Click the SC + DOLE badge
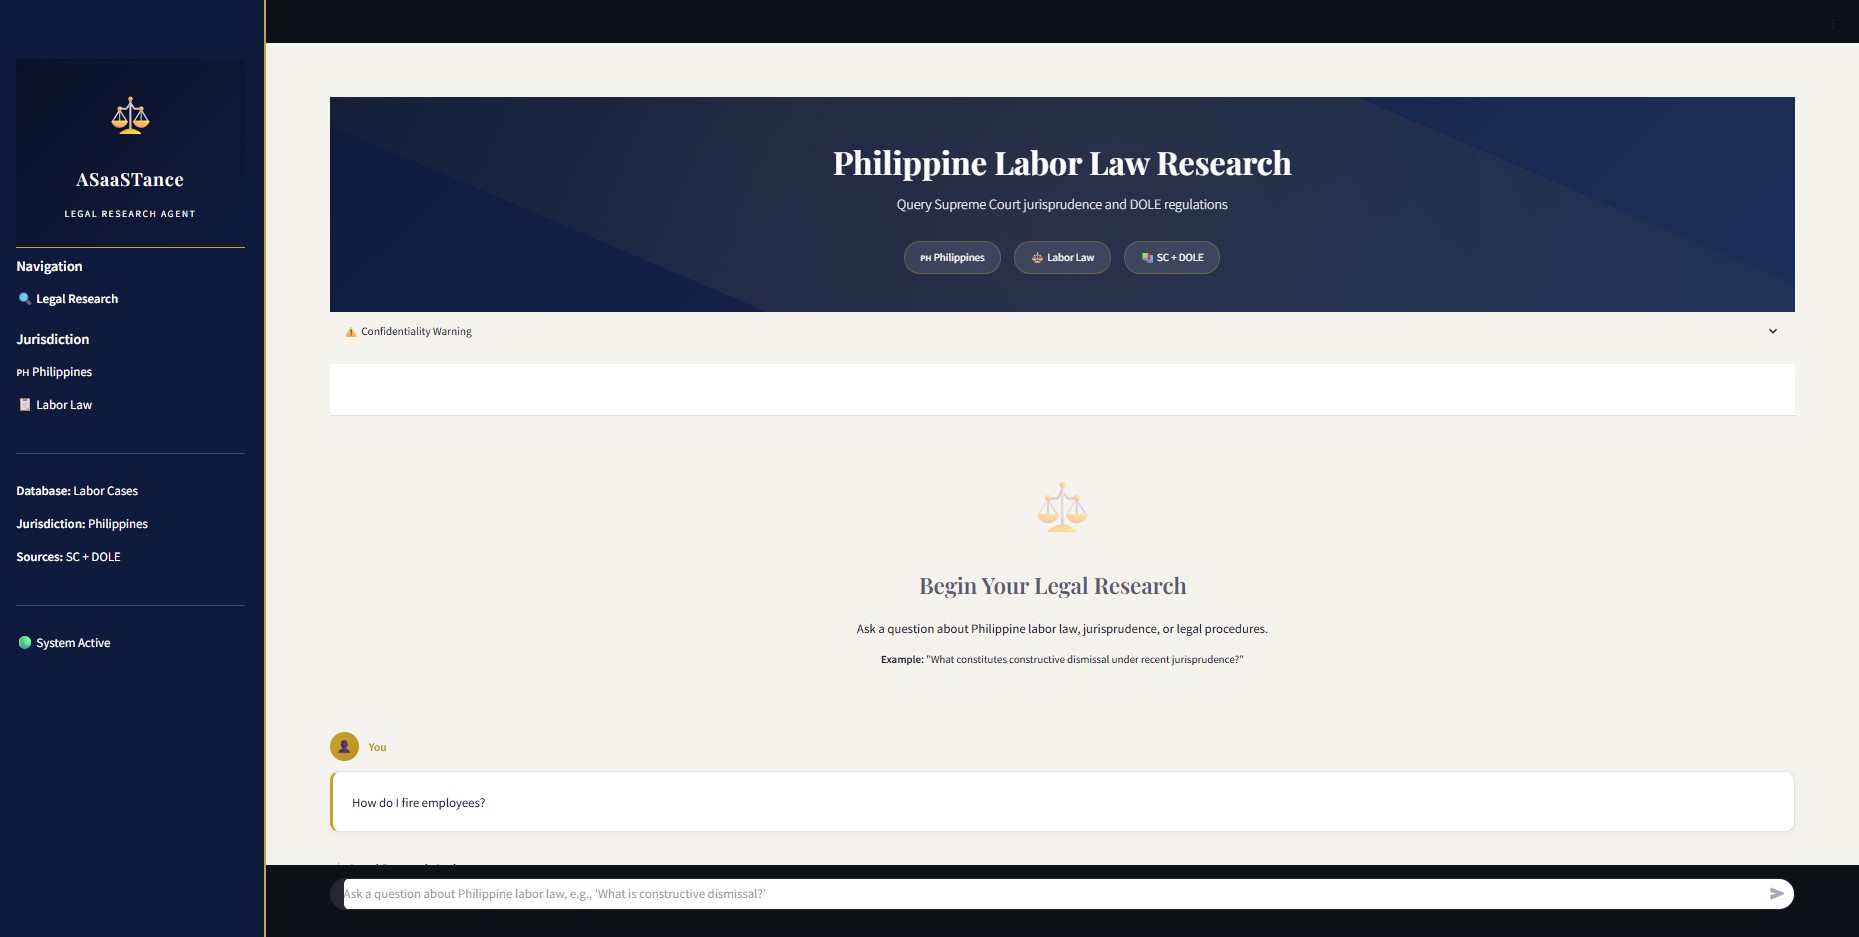The width and height of the screenshot is (1859, 937). click(1172, 258)
